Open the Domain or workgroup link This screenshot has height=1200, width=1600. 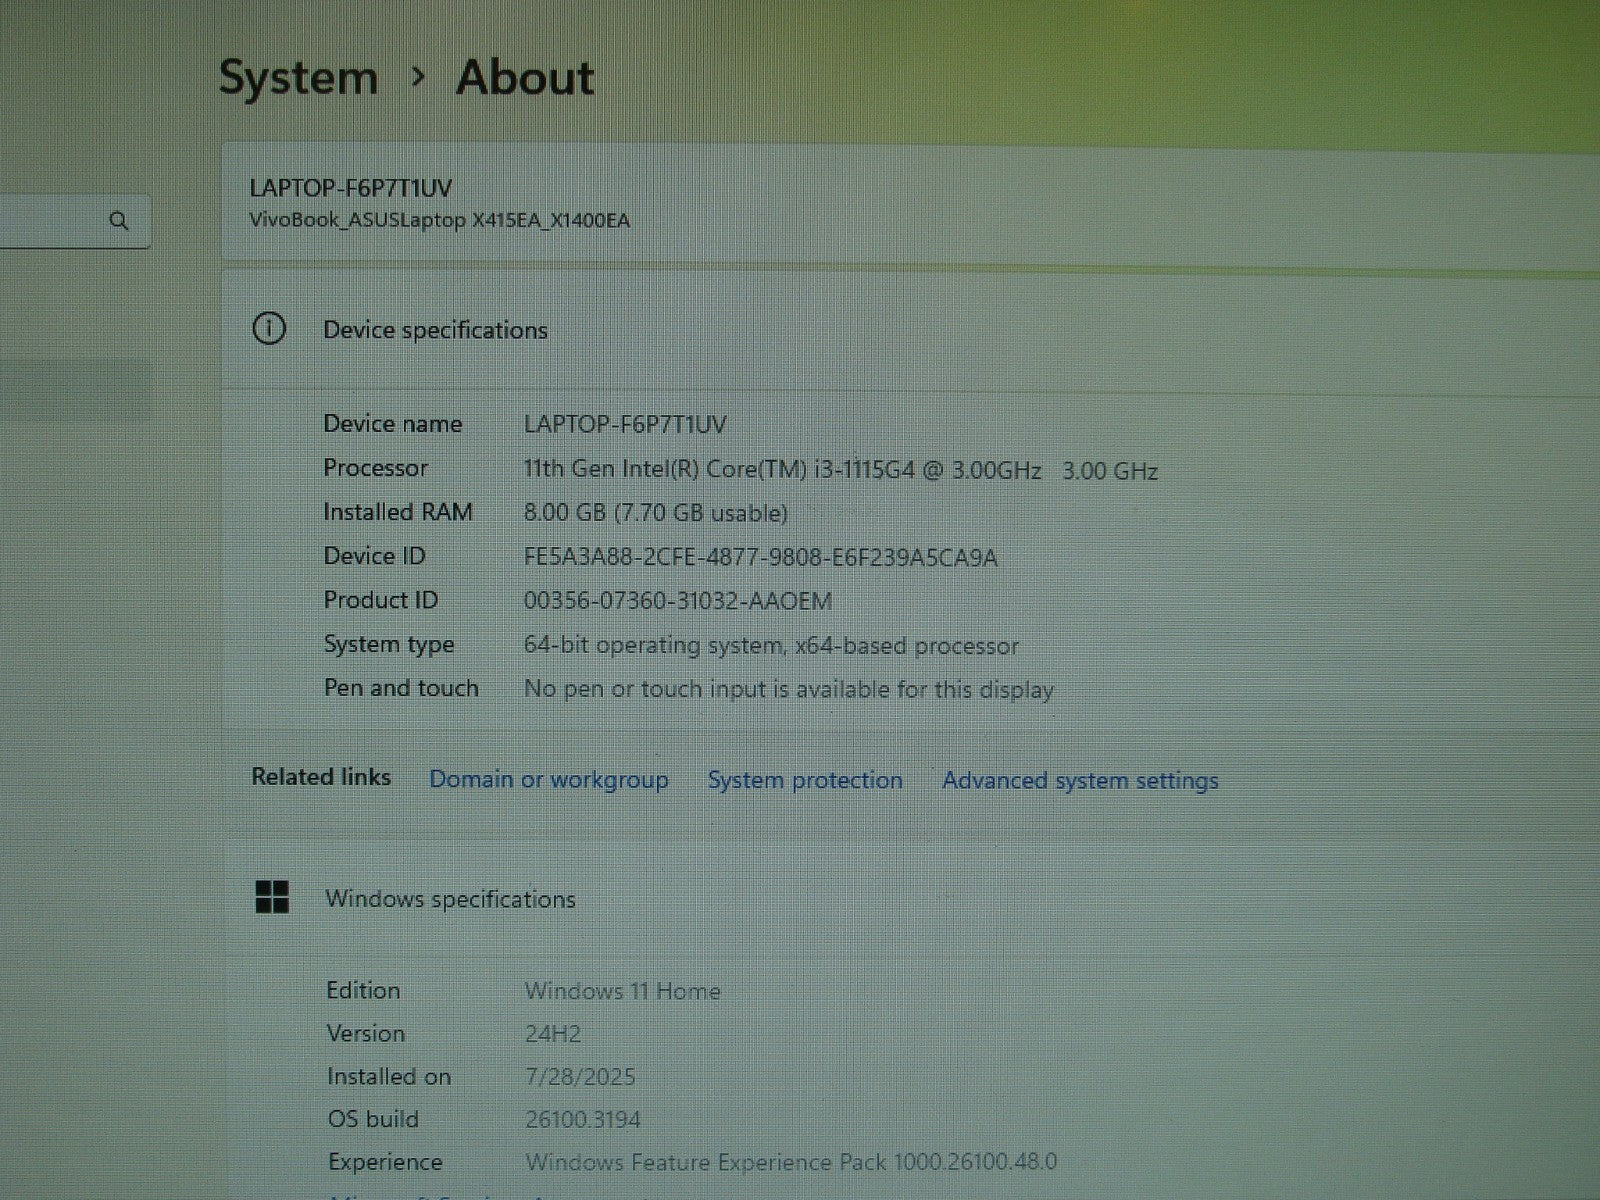[x=548, y=780]
